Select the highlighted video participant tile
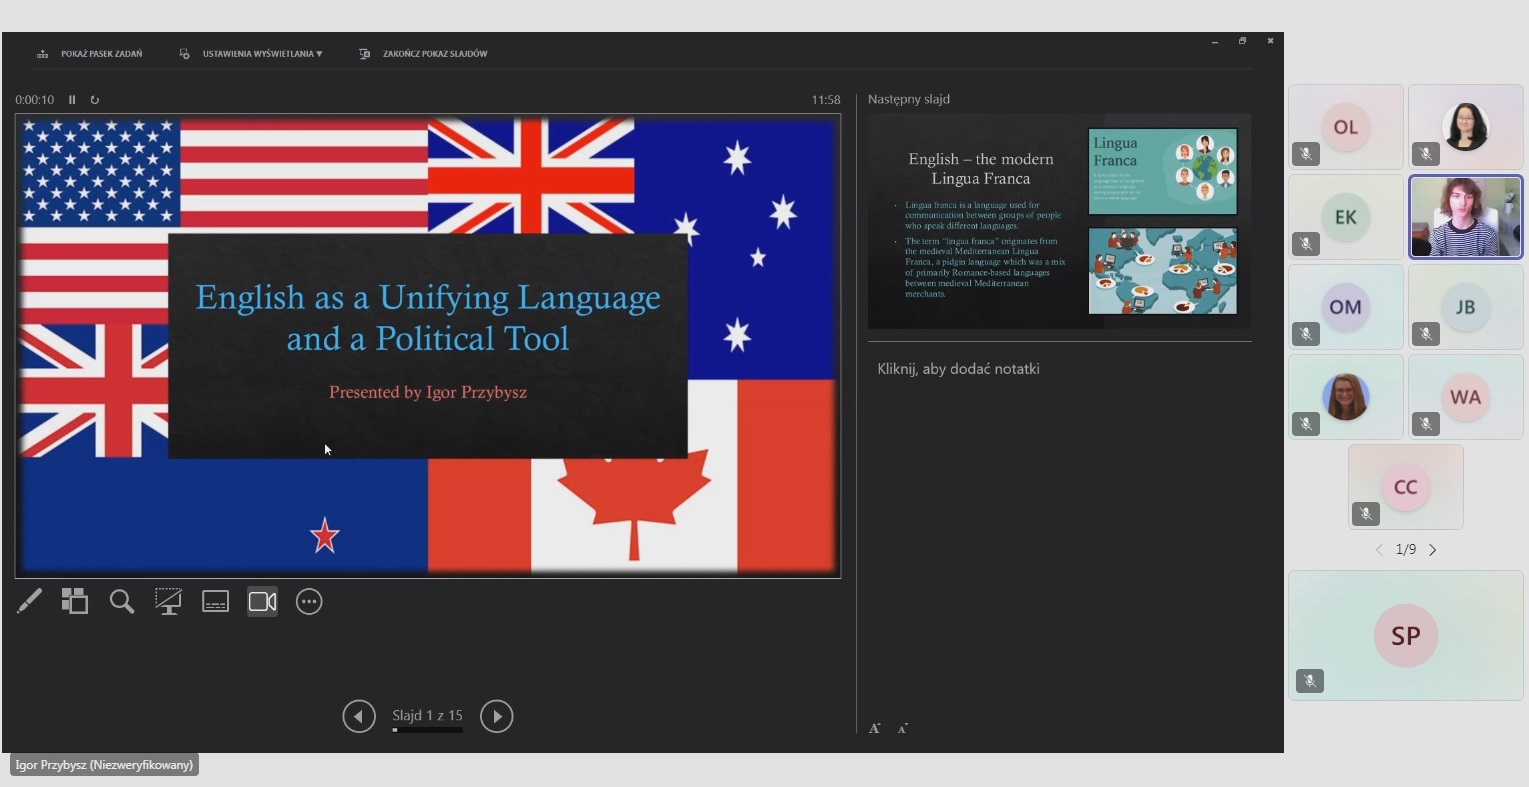The image size is (1529, 787). tap(1466, 217)
